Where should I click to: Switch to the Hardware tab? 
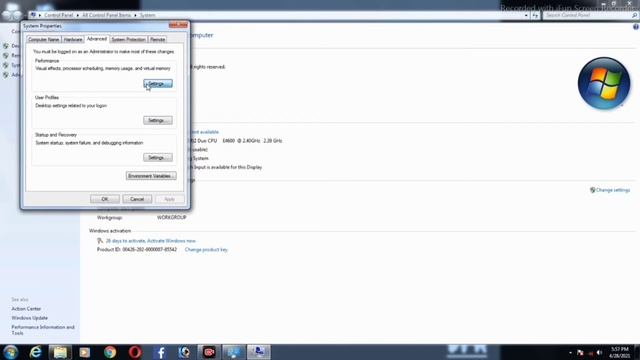73,40
